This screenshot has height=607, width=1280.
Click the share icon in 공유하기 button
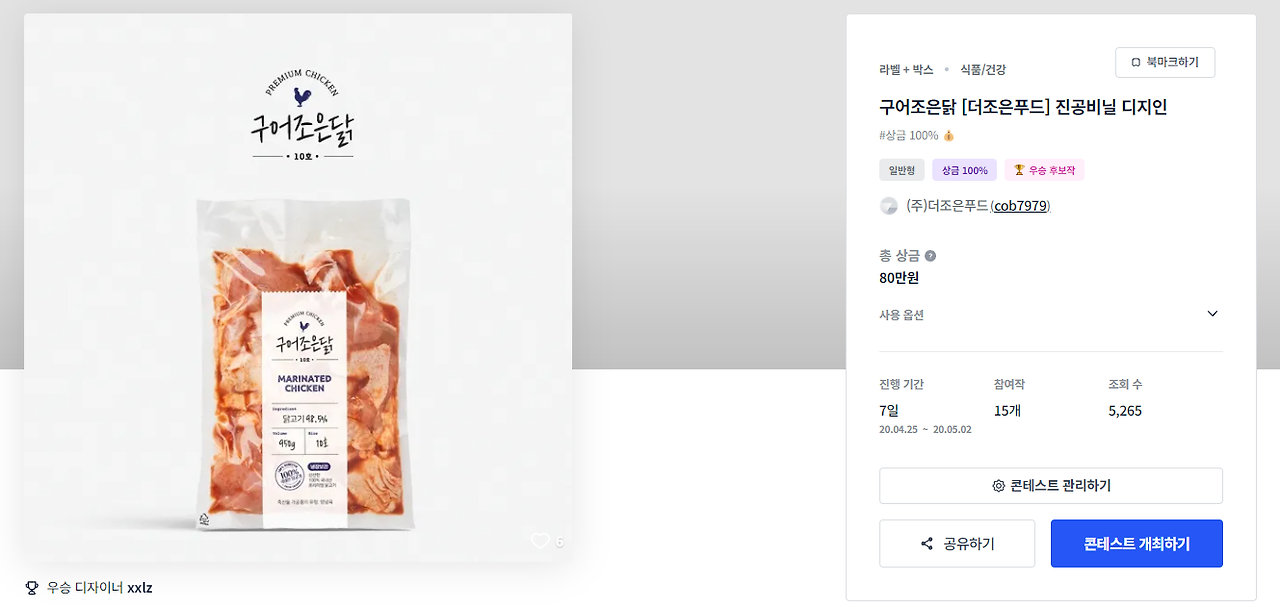[927, 544]
